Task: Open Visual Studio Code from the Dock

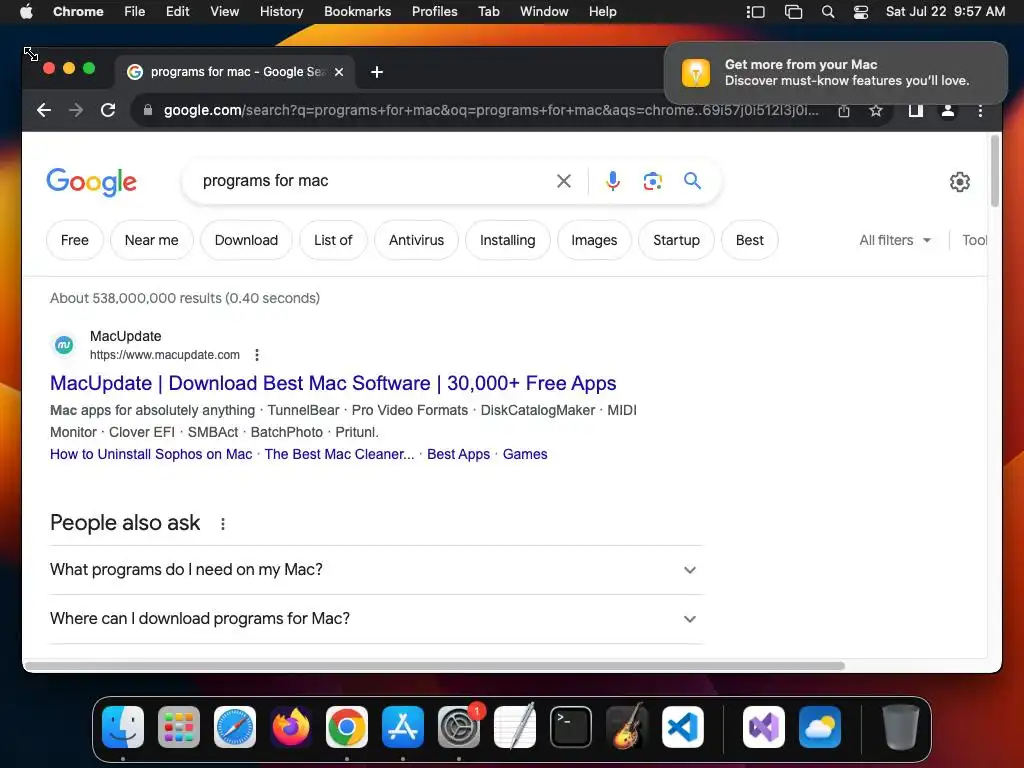Action: [682, 727]
